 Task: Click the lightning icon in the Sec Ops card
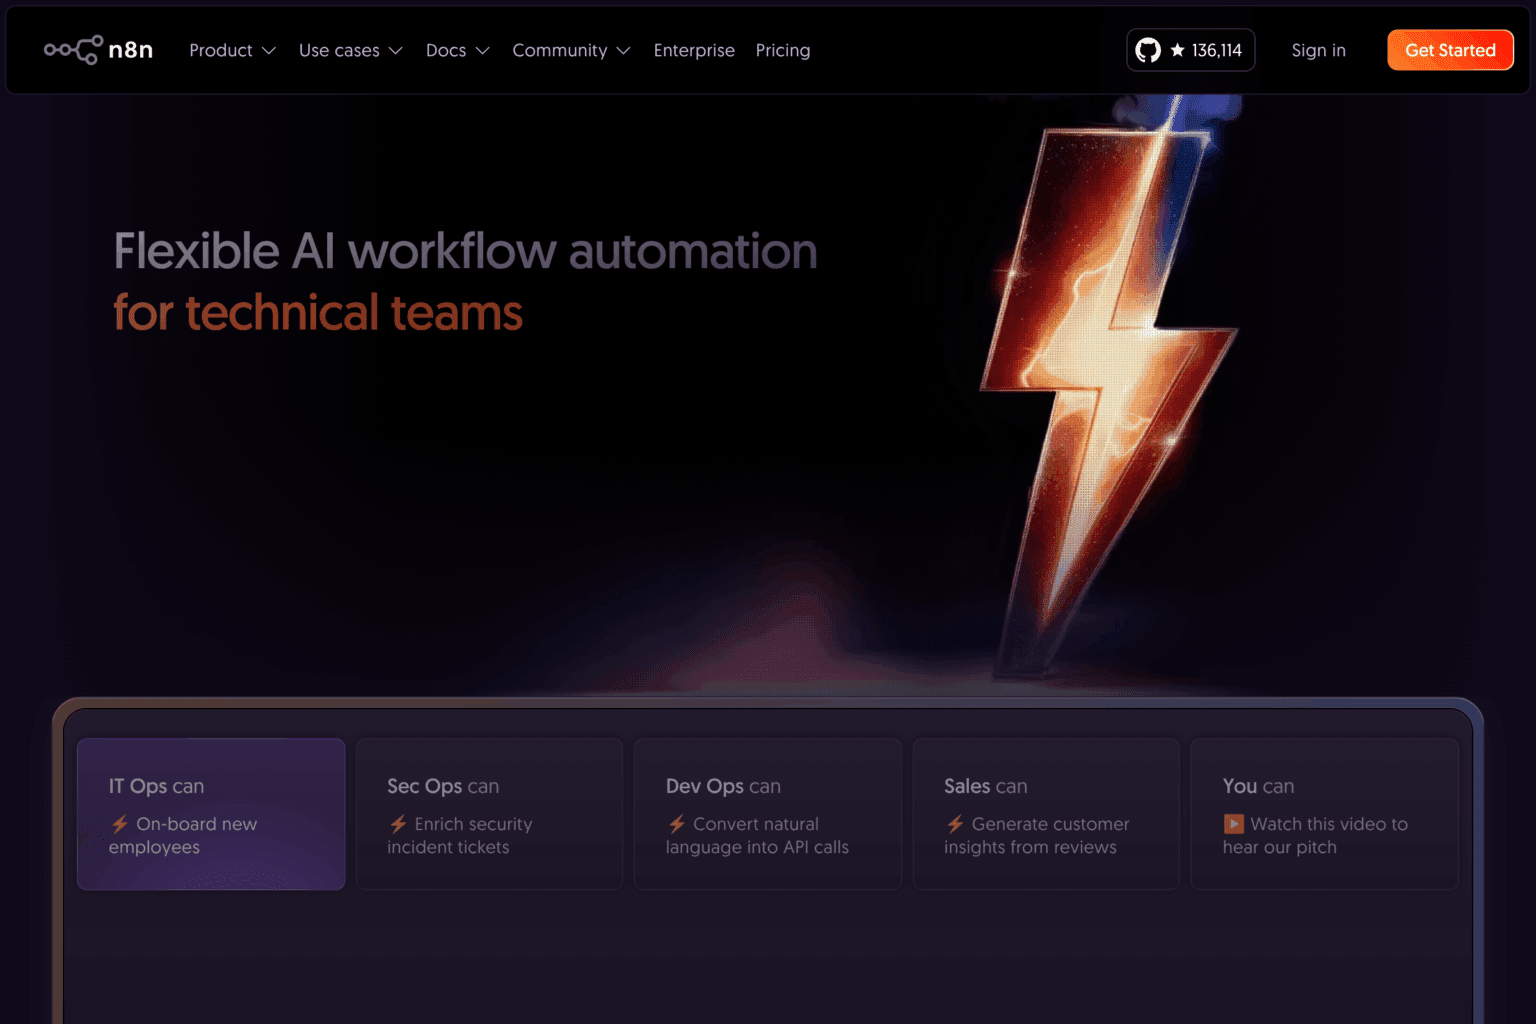[398, 824]
